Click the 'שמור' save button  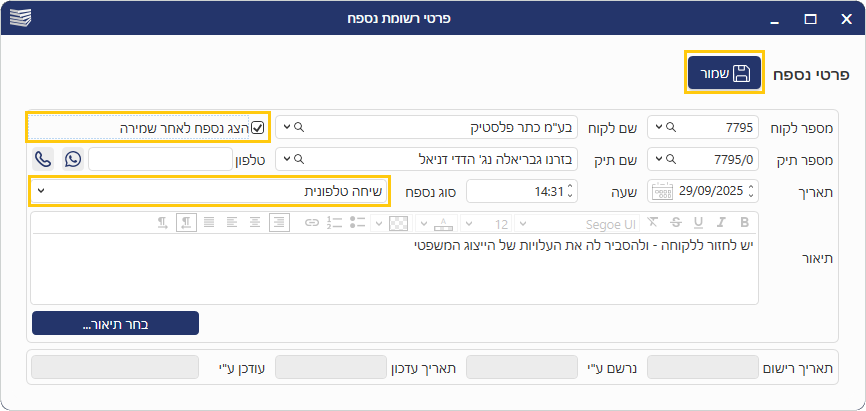click(724, 73)
